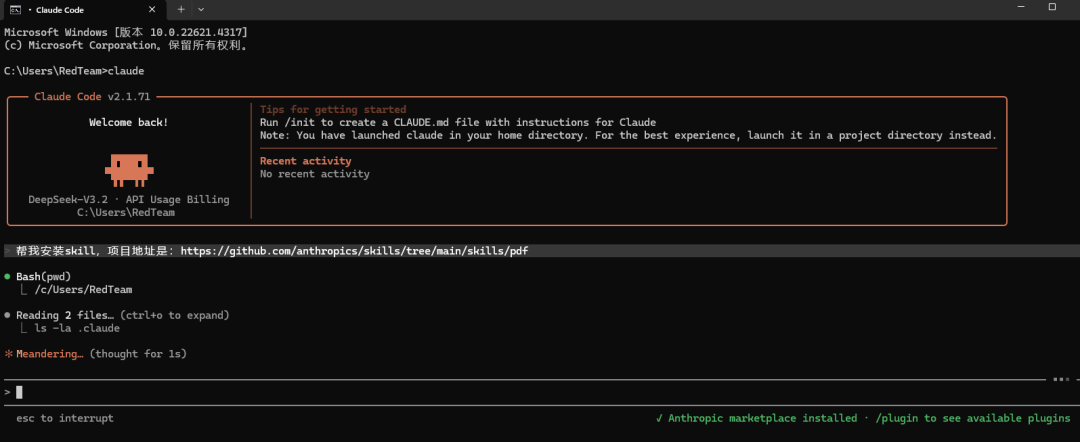1080x442 pixels.
Task: Click the orange Meandering spinner asterisk
Action: tap(8, 354)
